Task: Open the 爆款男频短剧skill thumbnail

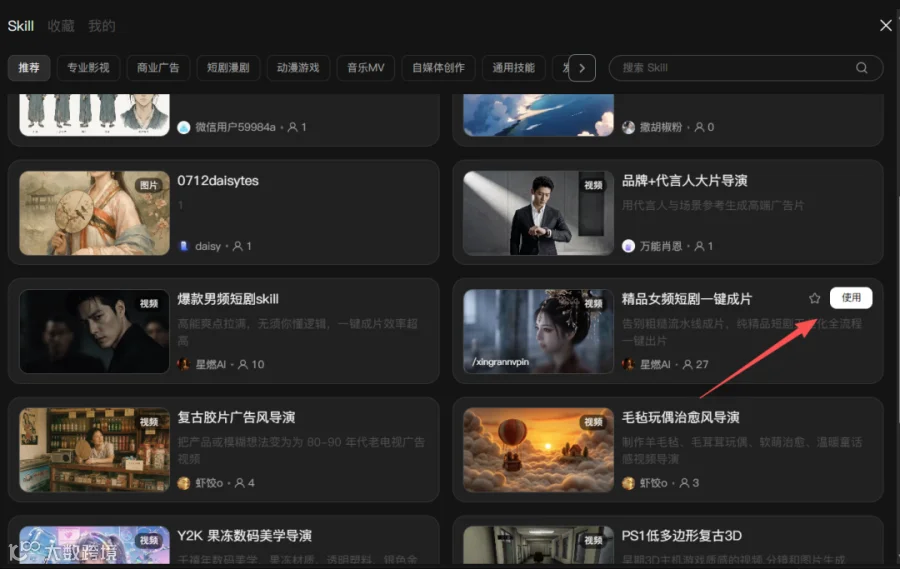Action: coord(95,331)
